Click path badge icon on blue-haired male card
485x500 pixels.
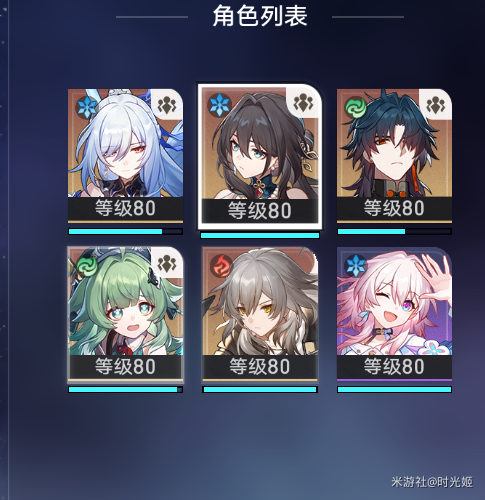[x=436, y=105]
